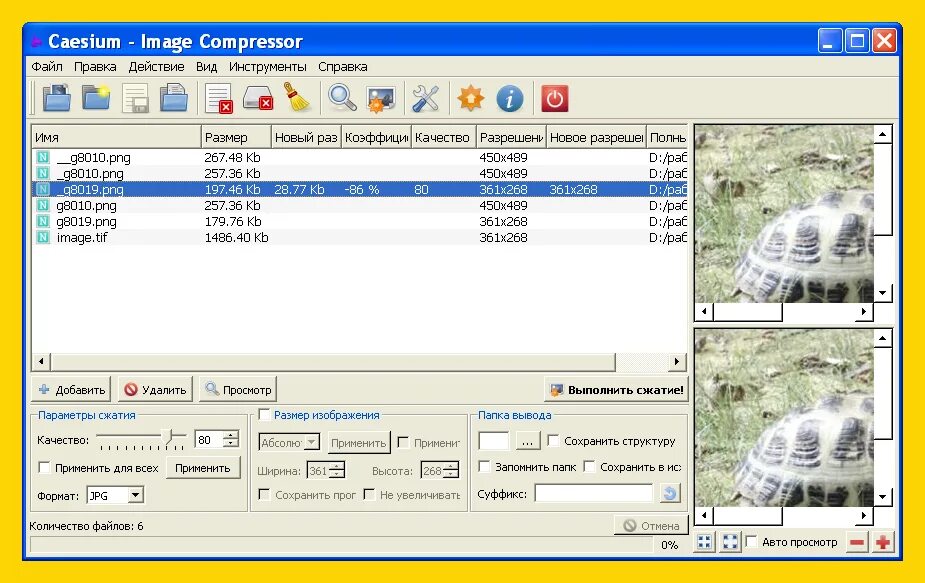925x583 pixels.
Task: Click the blue suffix reset icon
Action: 670,493
